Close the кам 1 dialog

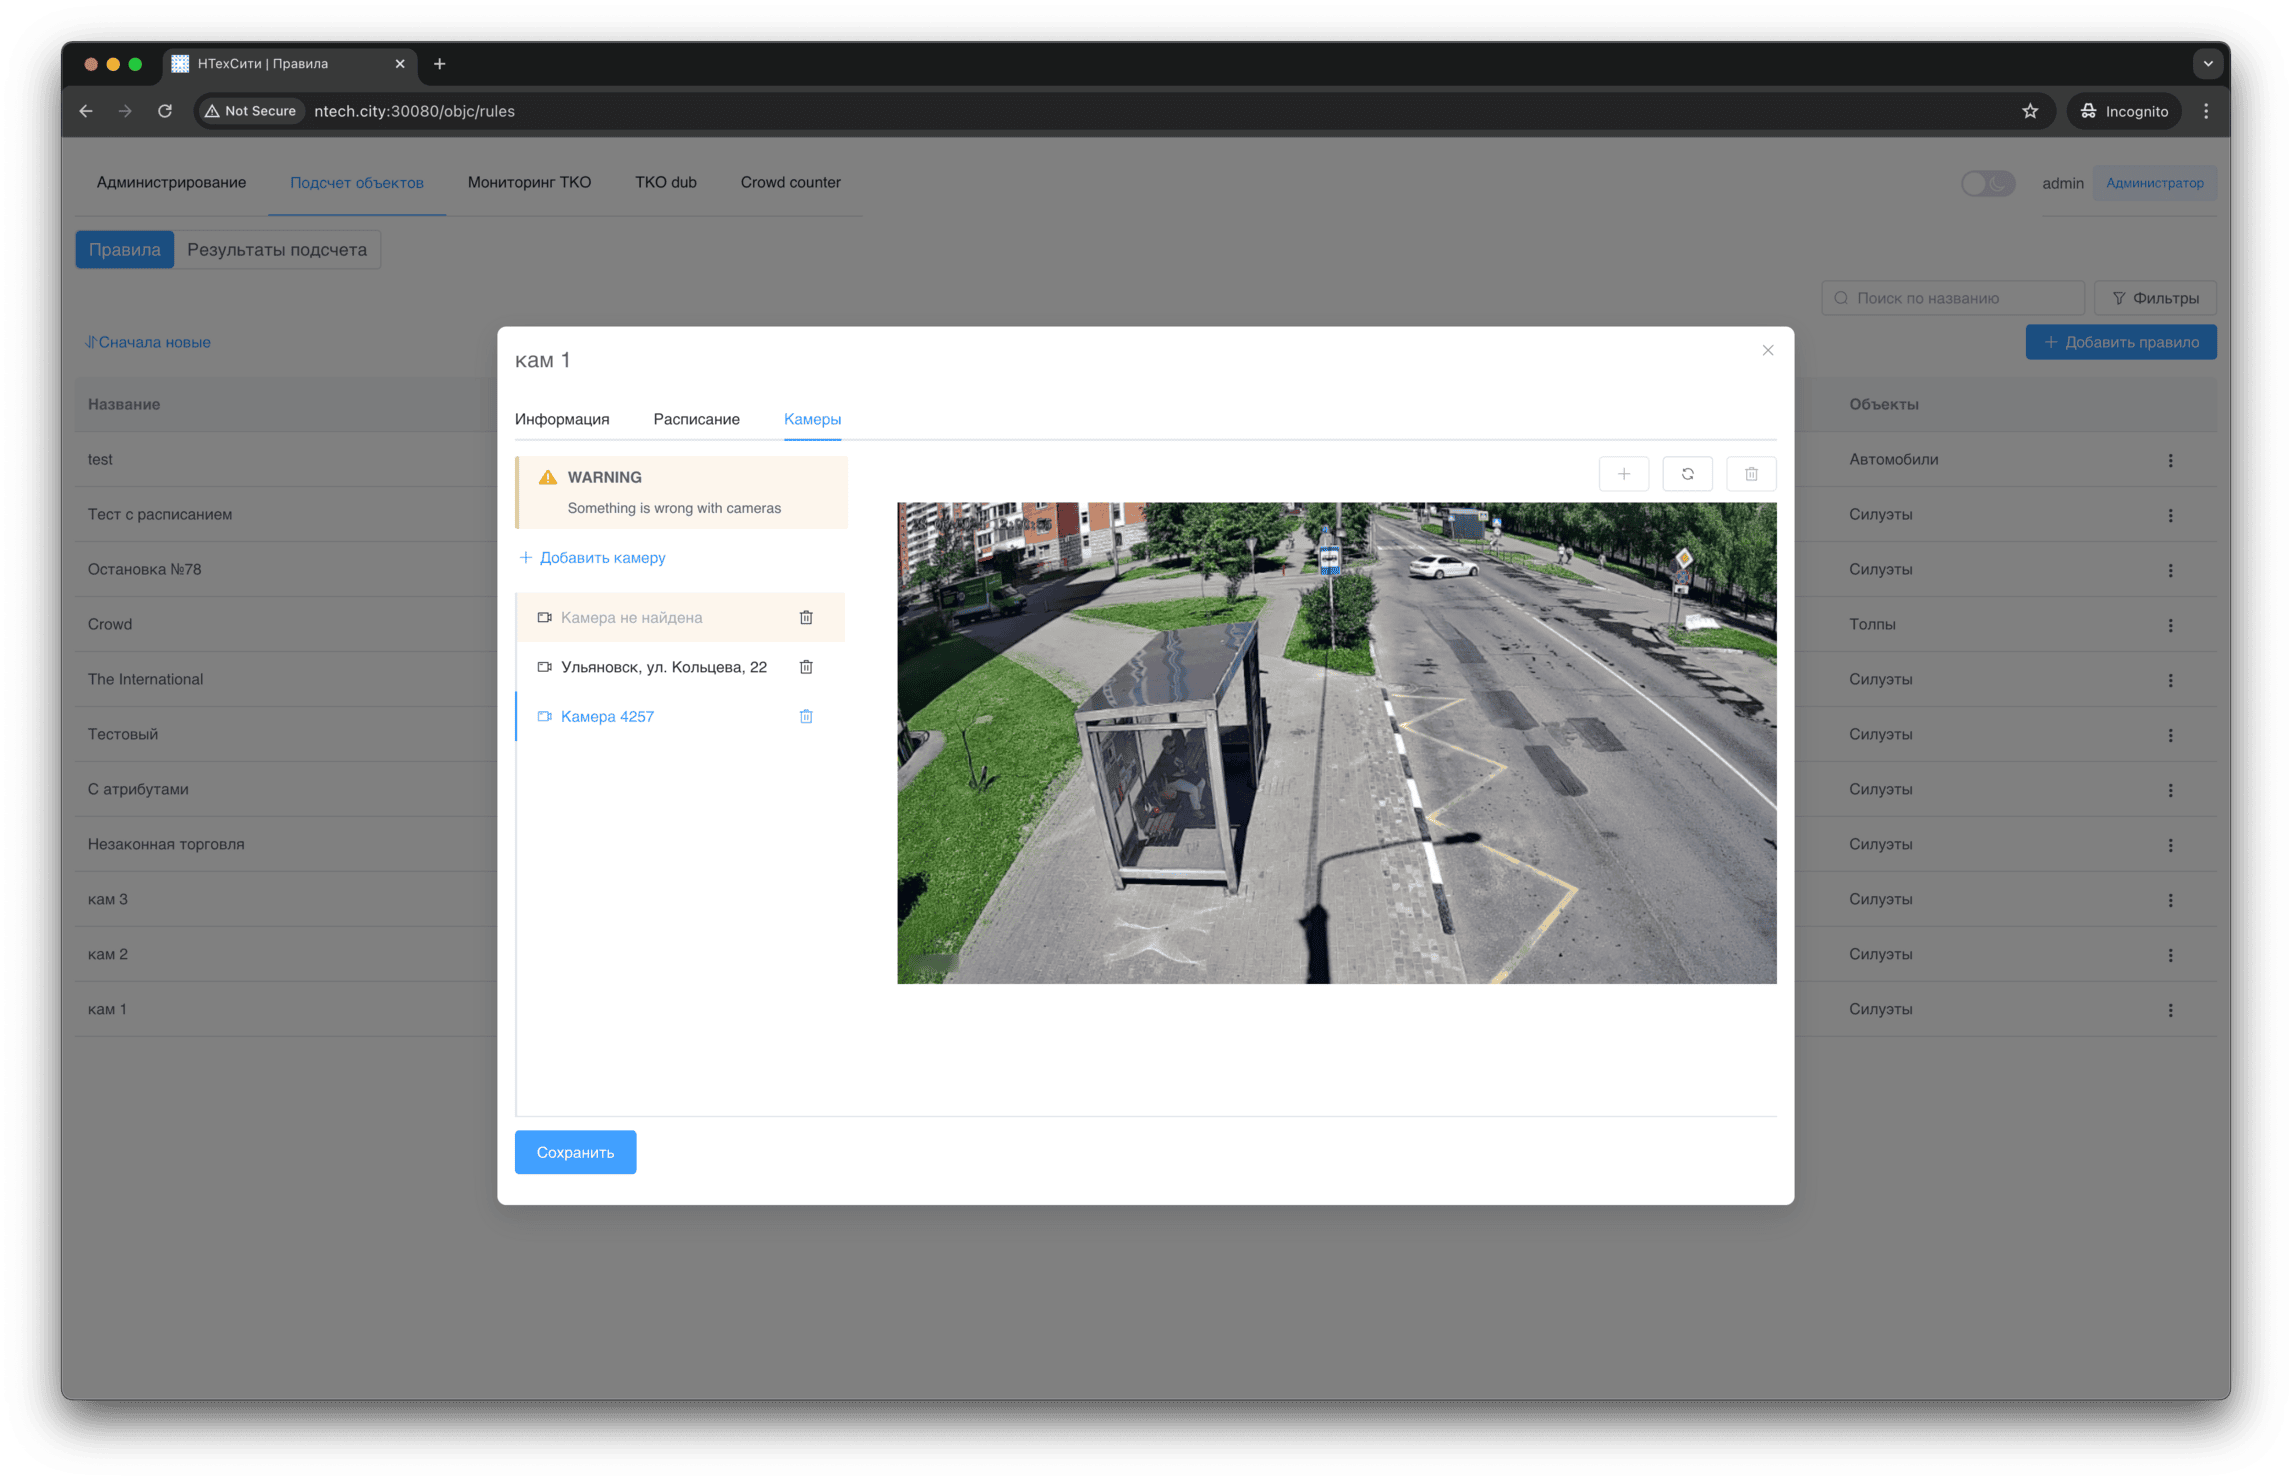pyautogui.click(x=1767, y=350)
